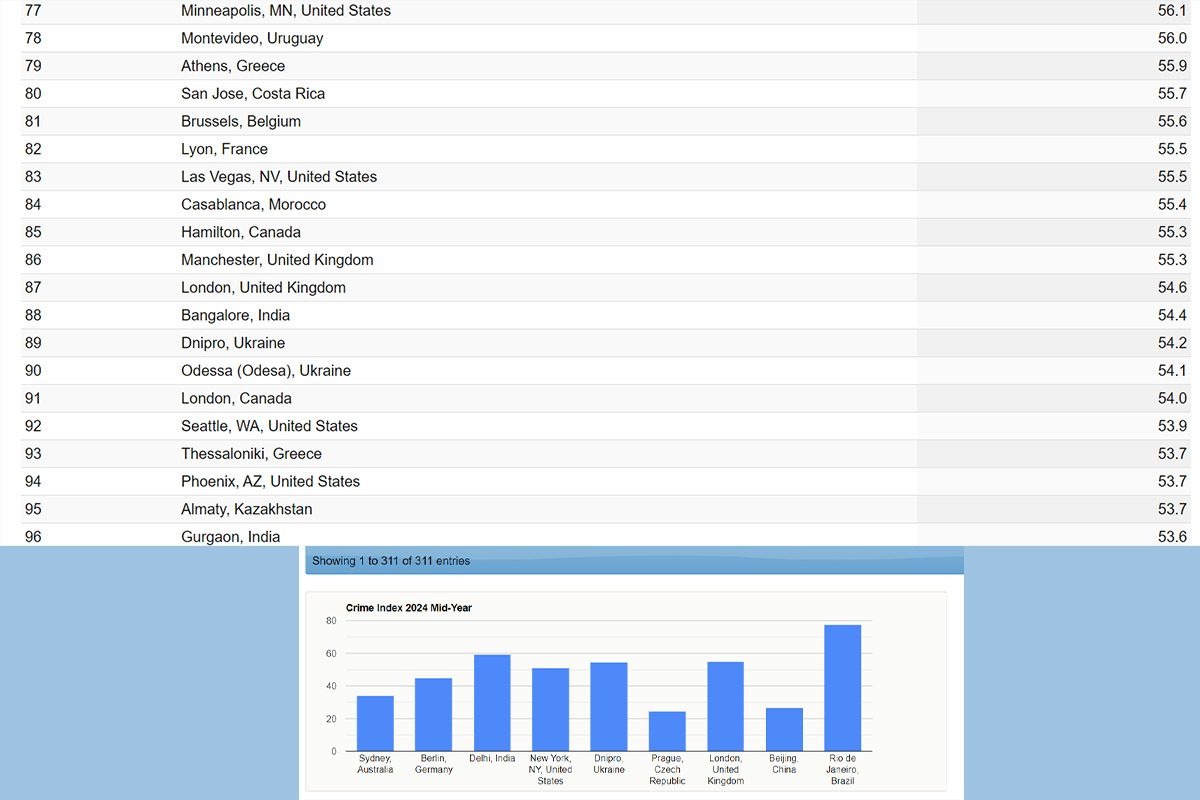
Task: Open Almaty, Kazakhstan city row
Action: click(246, 509)
